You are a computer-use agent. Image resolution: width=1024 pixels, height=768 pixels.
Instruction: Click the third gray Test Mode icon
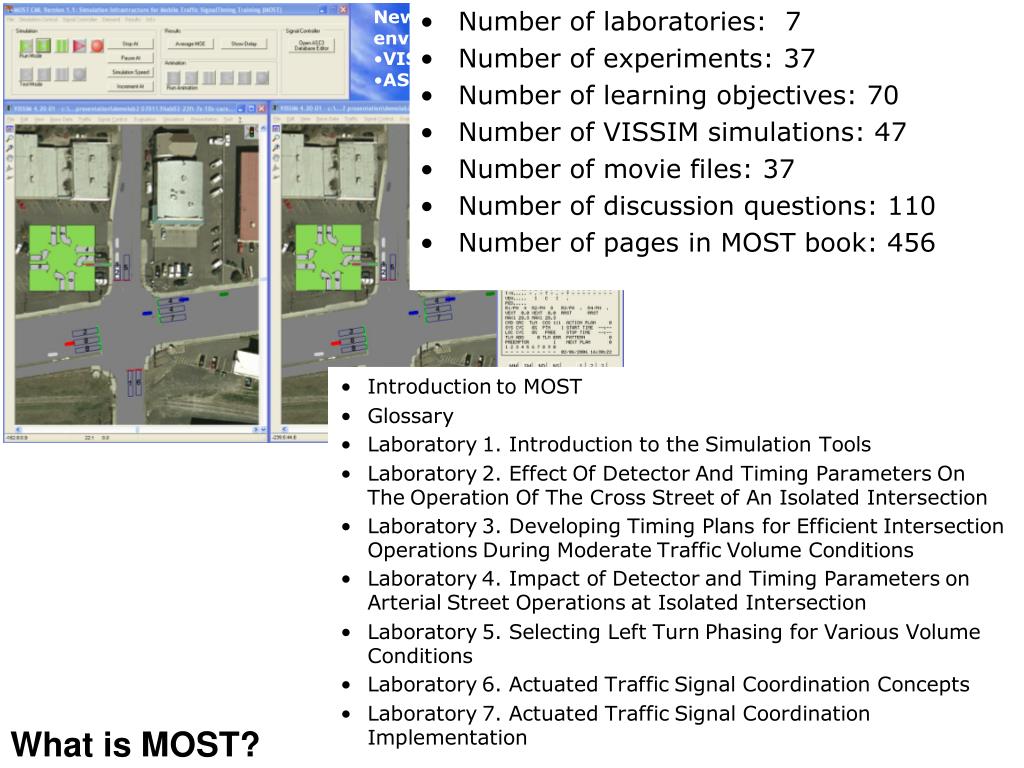(x=61, y=74)
